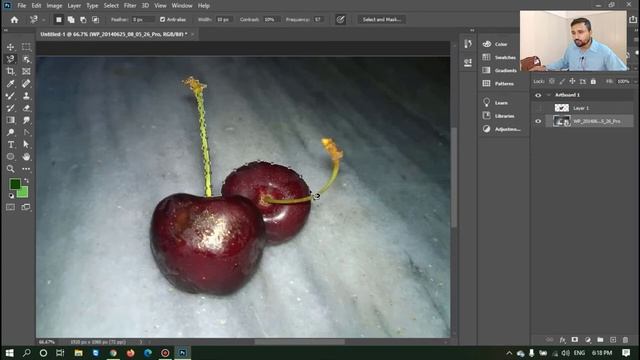The image size is (640, 360).
Task: Select the Rectangular Marquee tool
Action: pos(26,47)
